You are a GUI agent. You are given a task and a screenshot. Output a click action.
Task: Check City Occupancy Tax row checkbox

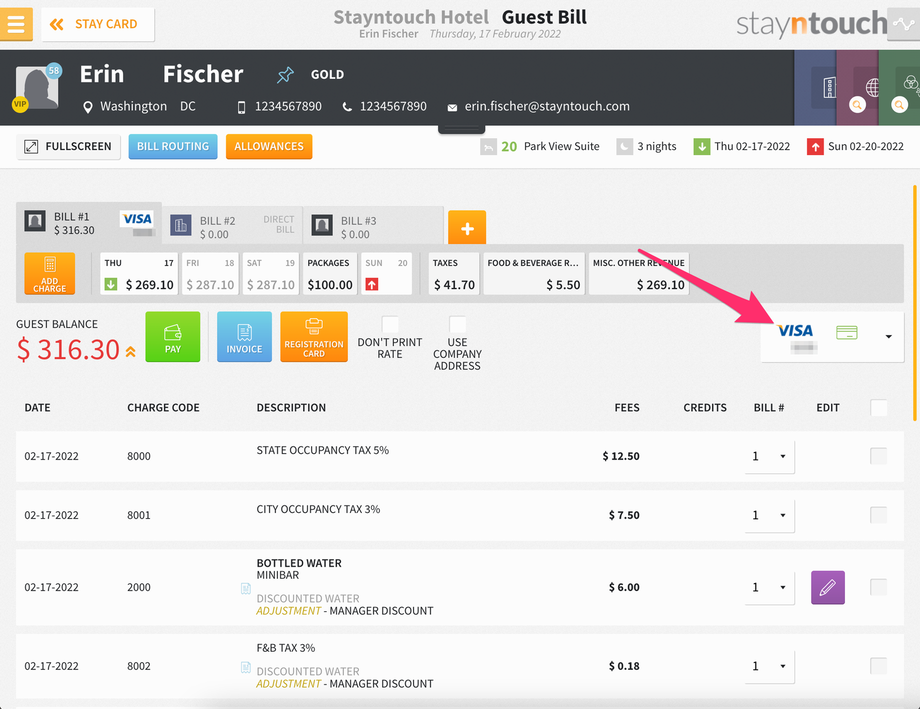[x=878, y=515]
